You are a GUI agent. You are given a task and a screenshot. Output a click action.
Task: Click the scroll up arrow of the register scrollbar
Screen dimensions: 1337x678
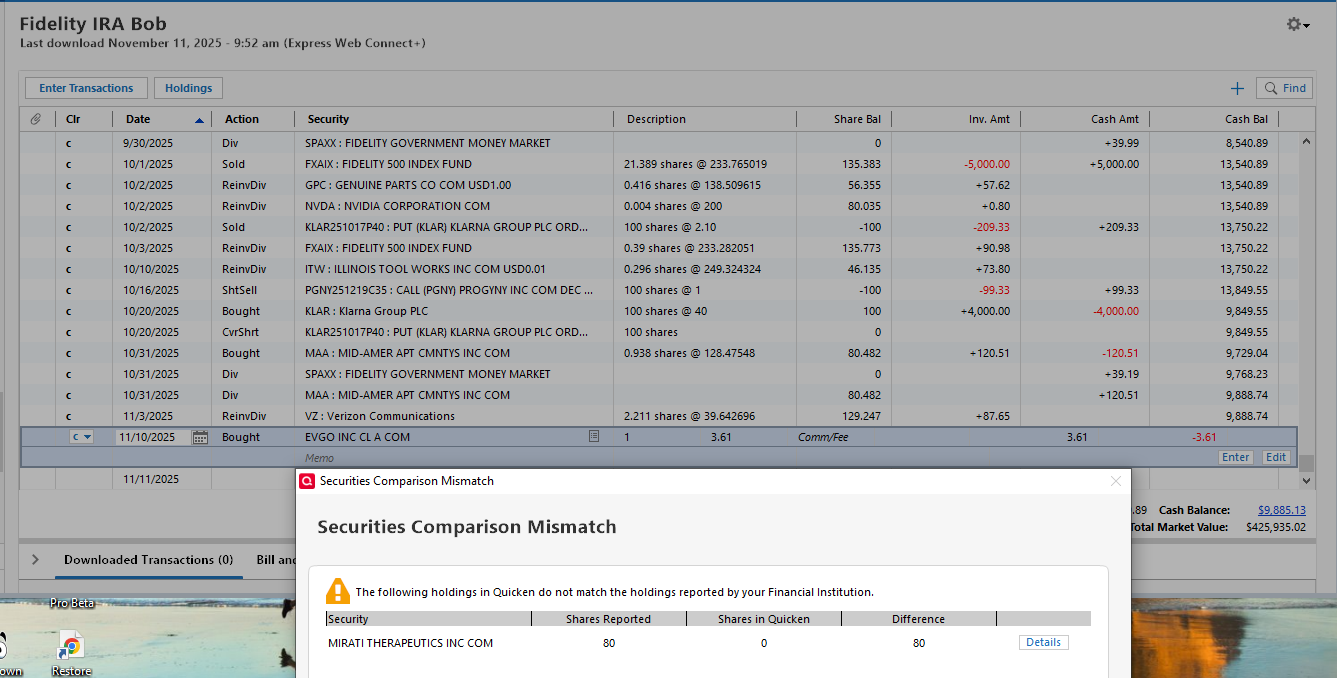(1306, 142)
